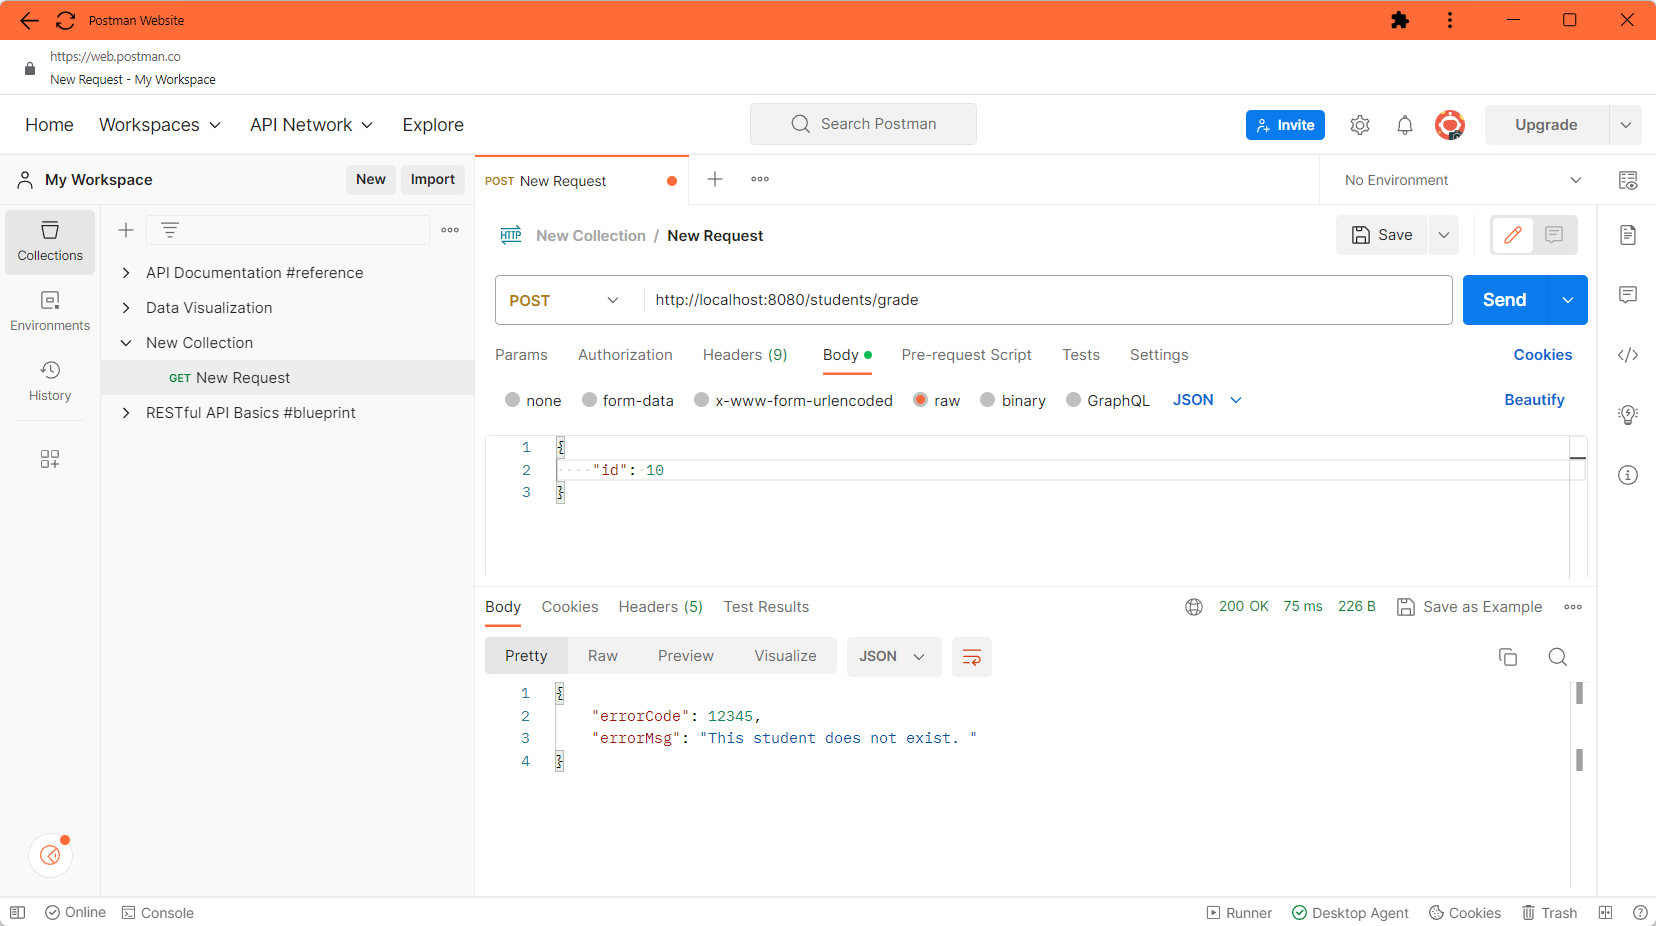Viewport: 1656px width, 926px height.
Task: Switch to Environments in sidebar
Action: [x=50, y=312]
